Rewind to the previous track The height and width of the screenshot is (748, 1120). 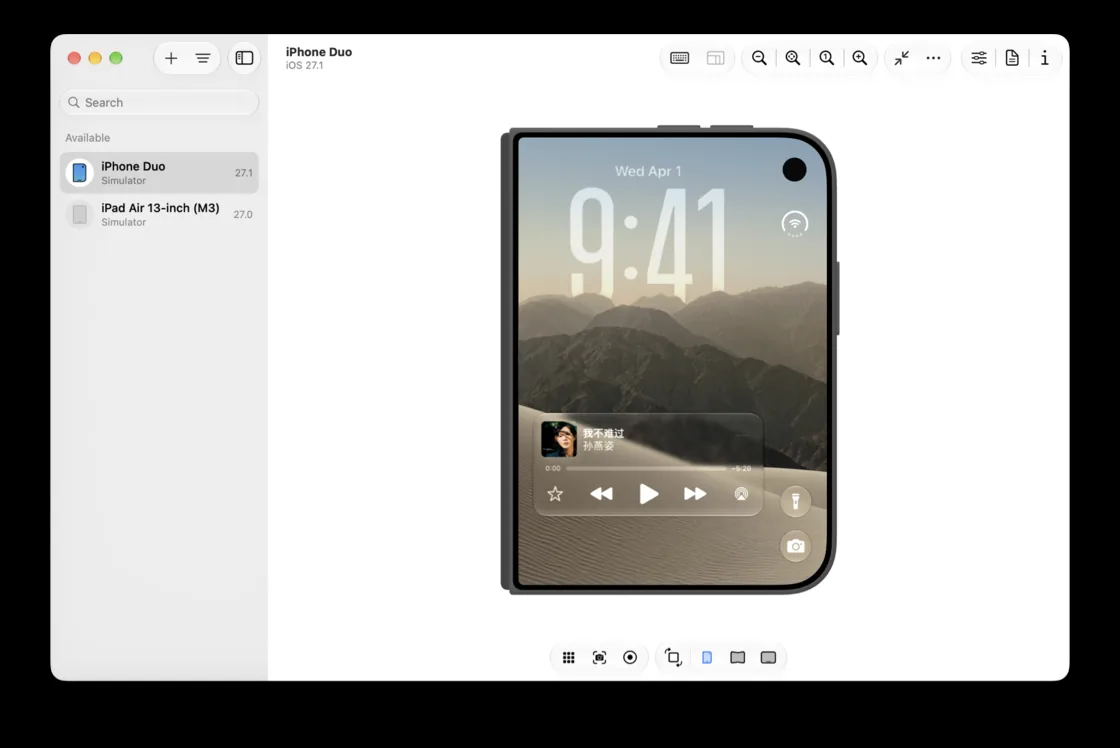coord(601,494)
